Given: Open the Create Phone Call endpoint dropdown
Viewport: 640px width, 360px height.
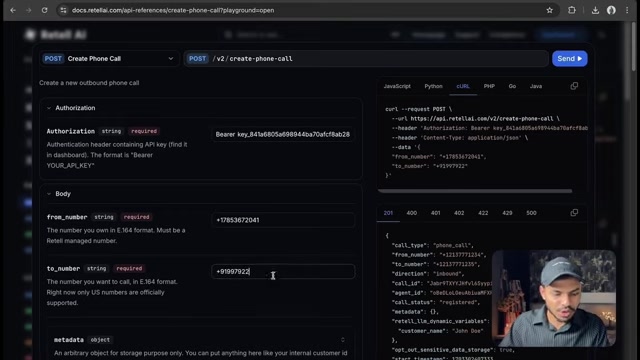Looking at the screenshot, I should (x=109, y=58).
